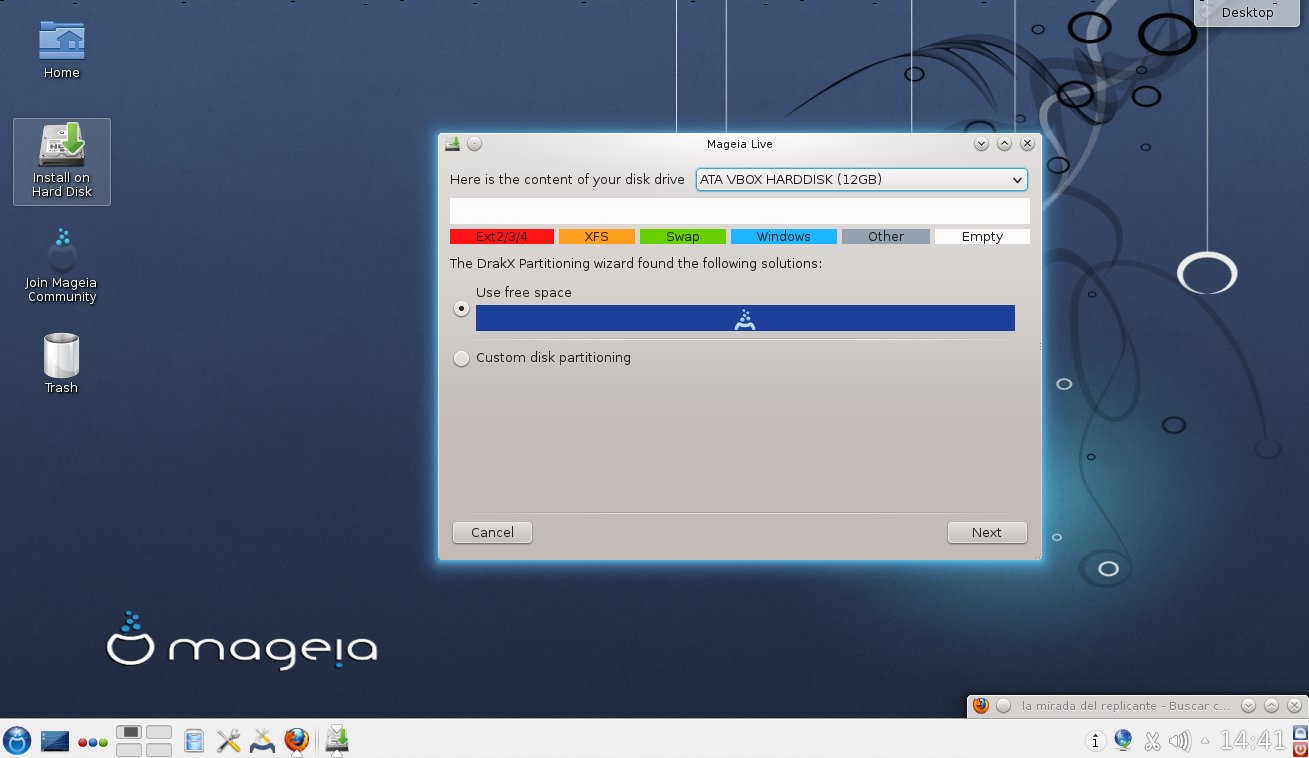Viewport: 1309px width, 758px height.
Task: Toggle on-all-desktops for the Firefox window
Action: (x=1004, y=706)
